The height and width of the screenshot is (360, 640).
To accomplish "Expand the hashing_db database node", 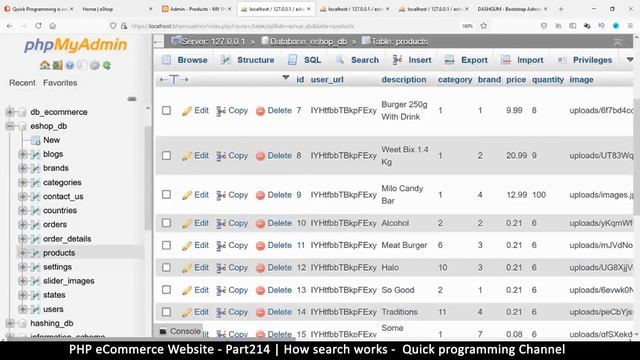I will click(10, 323).
